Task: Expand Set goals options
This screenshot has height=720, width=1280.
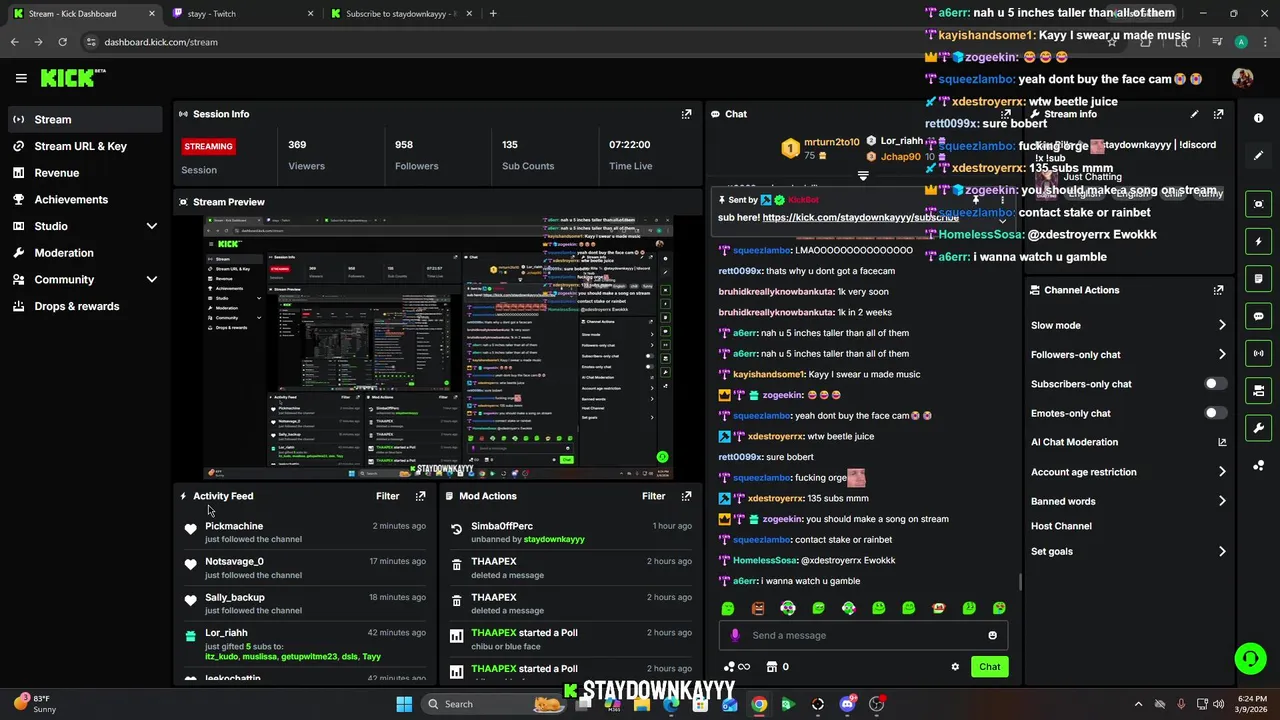Action: (x=1222, y=551)
